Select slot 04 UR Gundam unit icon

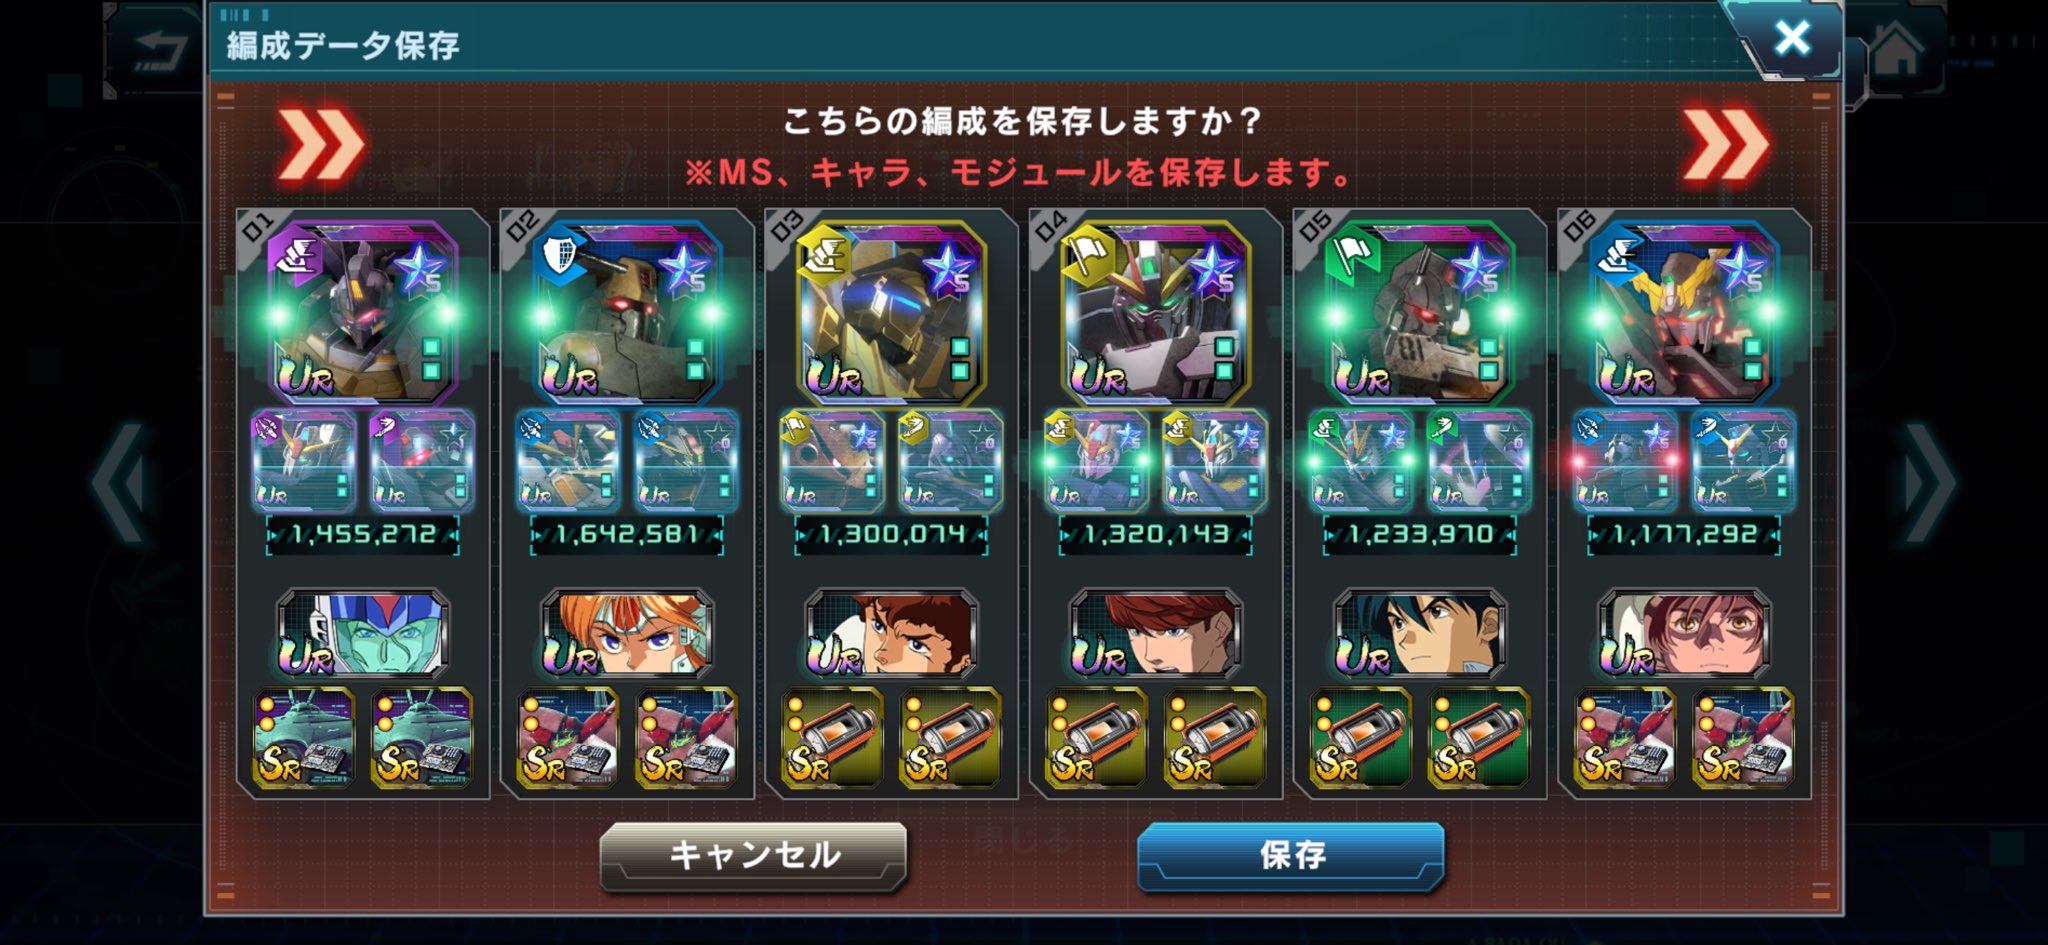1155,311
